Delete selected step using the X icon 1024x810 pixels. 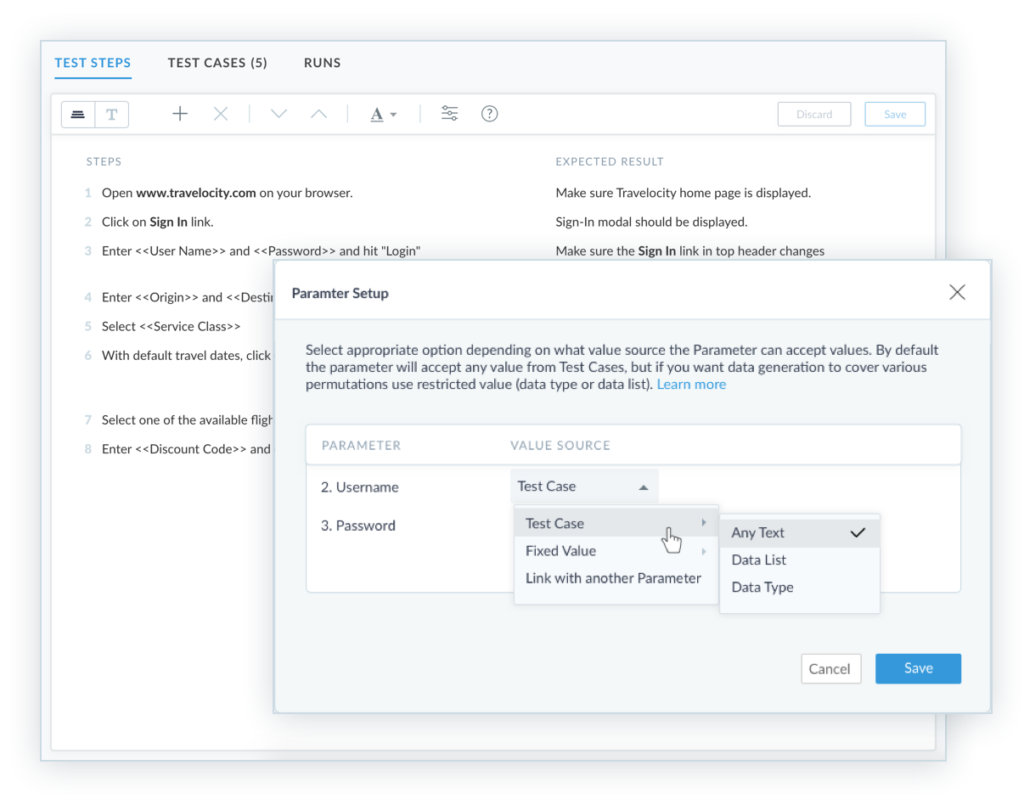(x=220, y=113)
